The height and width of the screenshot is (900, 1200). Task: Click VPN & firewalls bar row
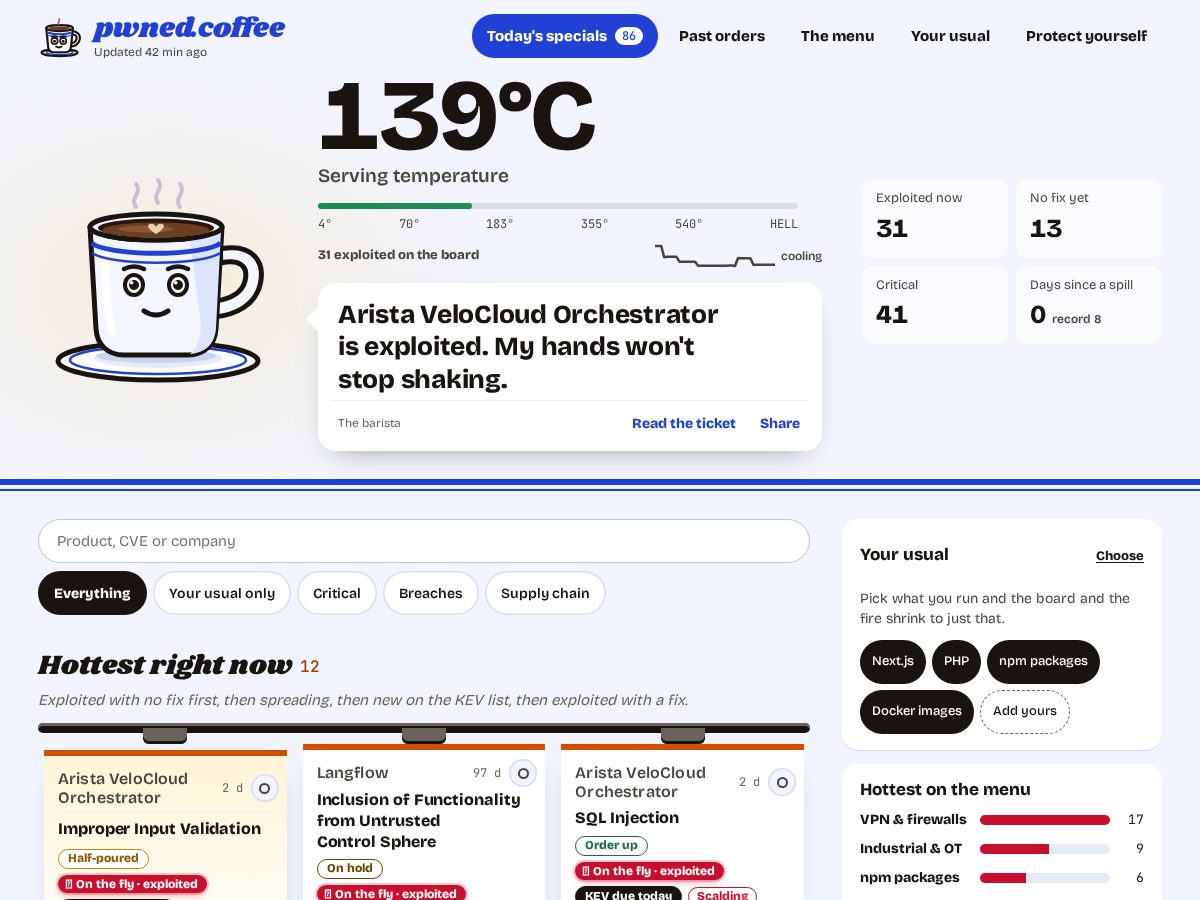click(x=1002, y=820)
